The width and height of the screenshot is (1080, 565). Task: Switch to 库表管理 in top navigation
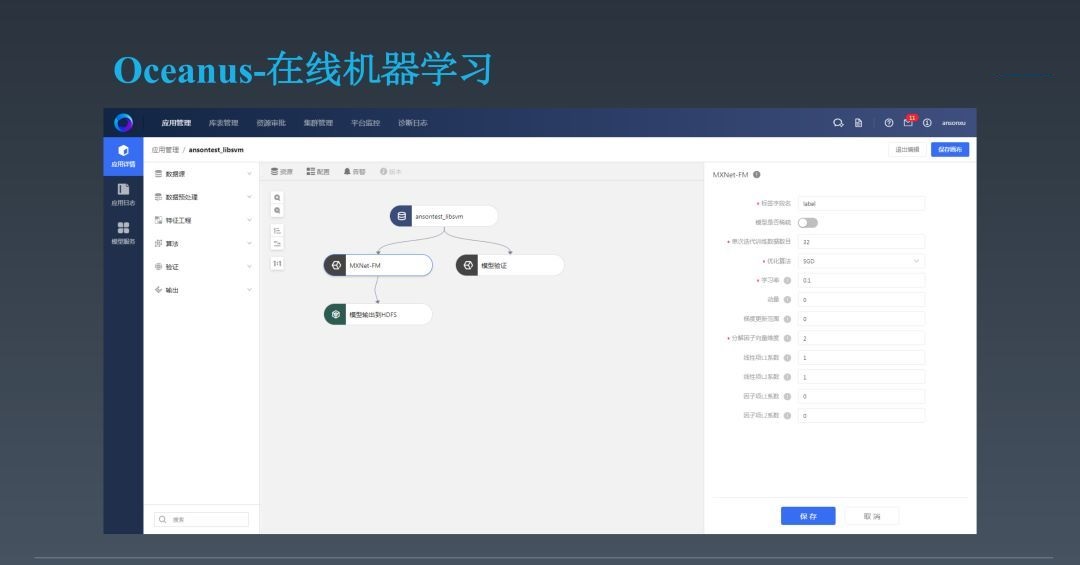(x=223, y=123)
